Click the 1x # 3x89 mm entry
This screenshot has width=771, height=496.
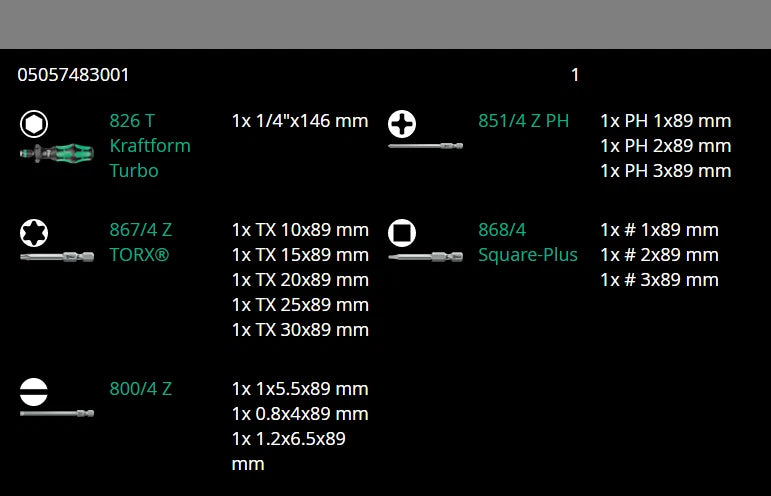[x=659, y=279]
